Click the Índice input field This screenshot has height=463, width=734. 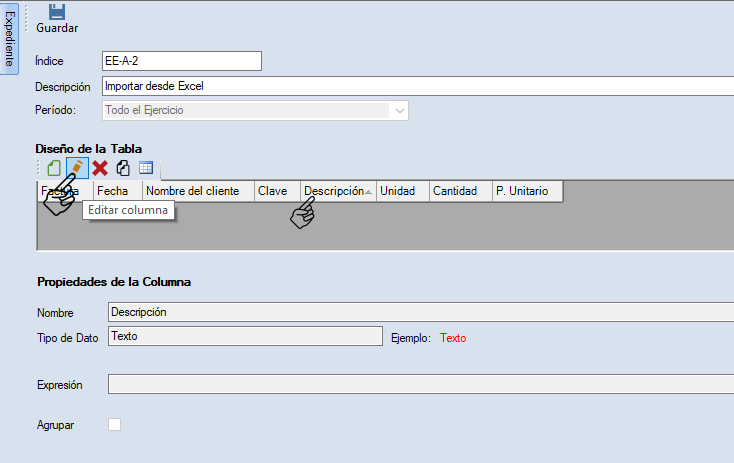pyautogui.click(x=182, y=62)
